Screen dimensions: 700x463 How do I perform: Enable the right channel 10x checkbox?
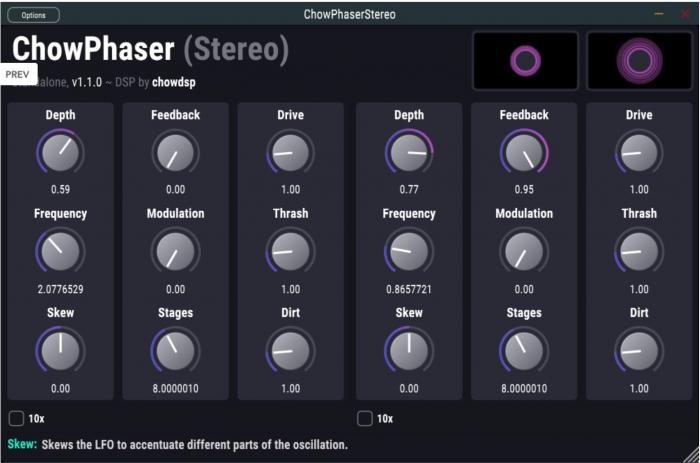pyautogui.click(x=365, y=418)
